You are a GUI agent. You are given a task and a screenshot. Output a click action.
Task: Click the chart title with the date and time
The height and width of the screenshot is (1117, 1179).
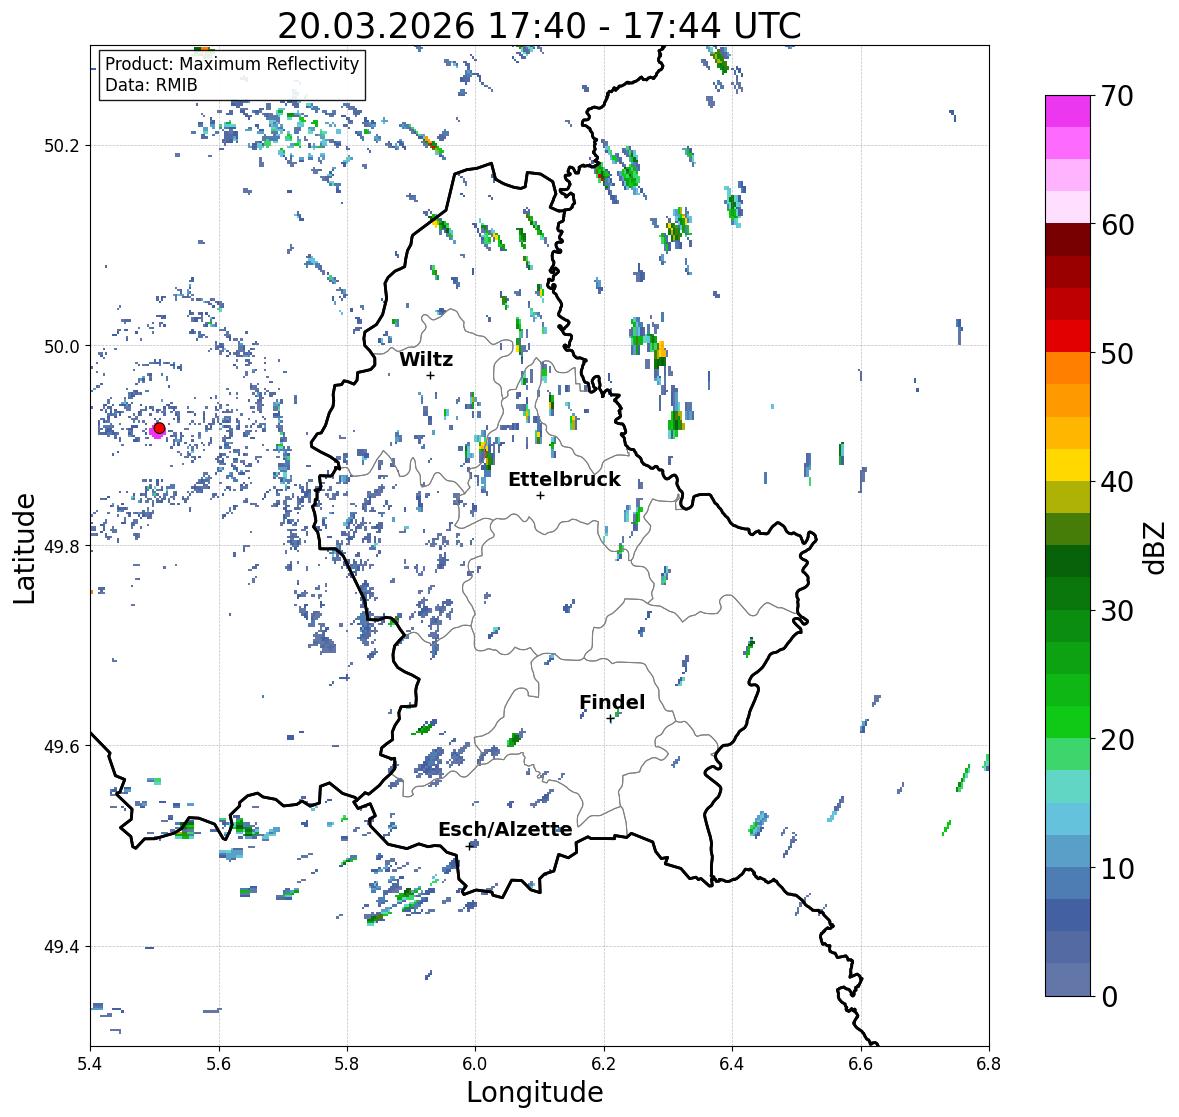(539, 26)
